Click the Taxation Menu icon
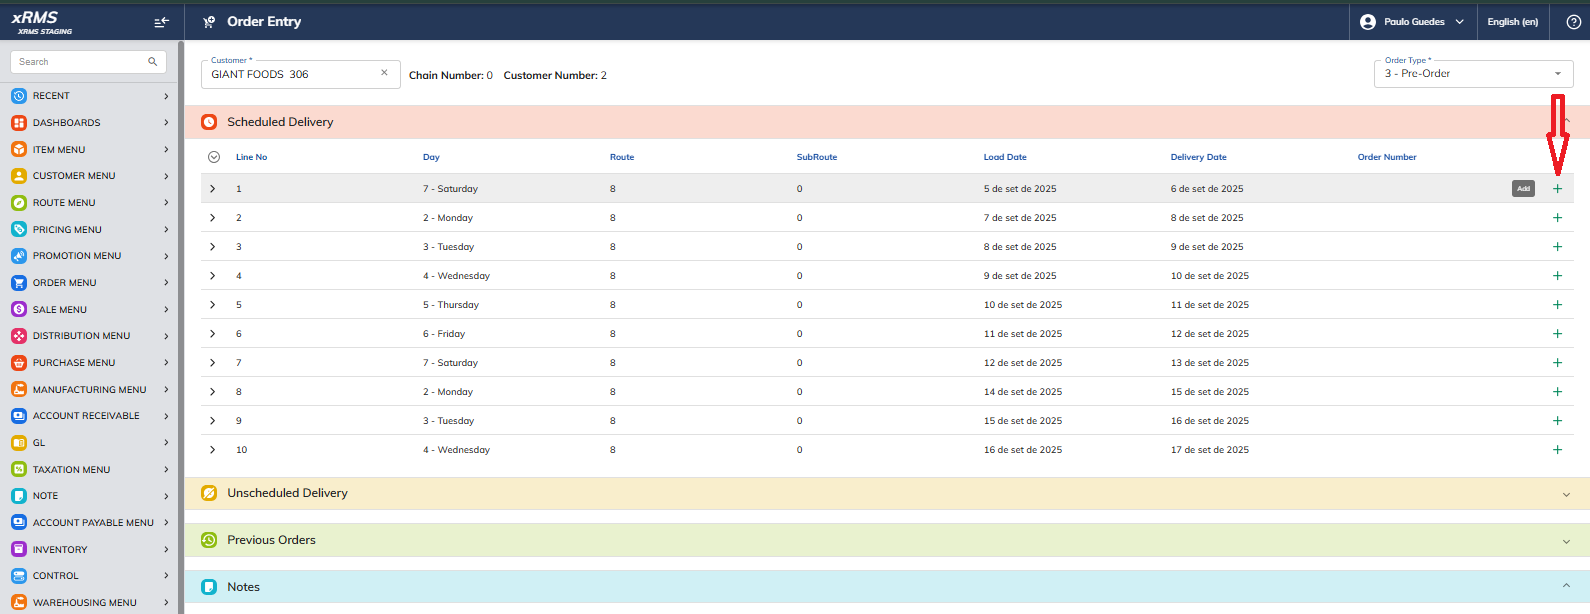 click(x=18, y=469)
